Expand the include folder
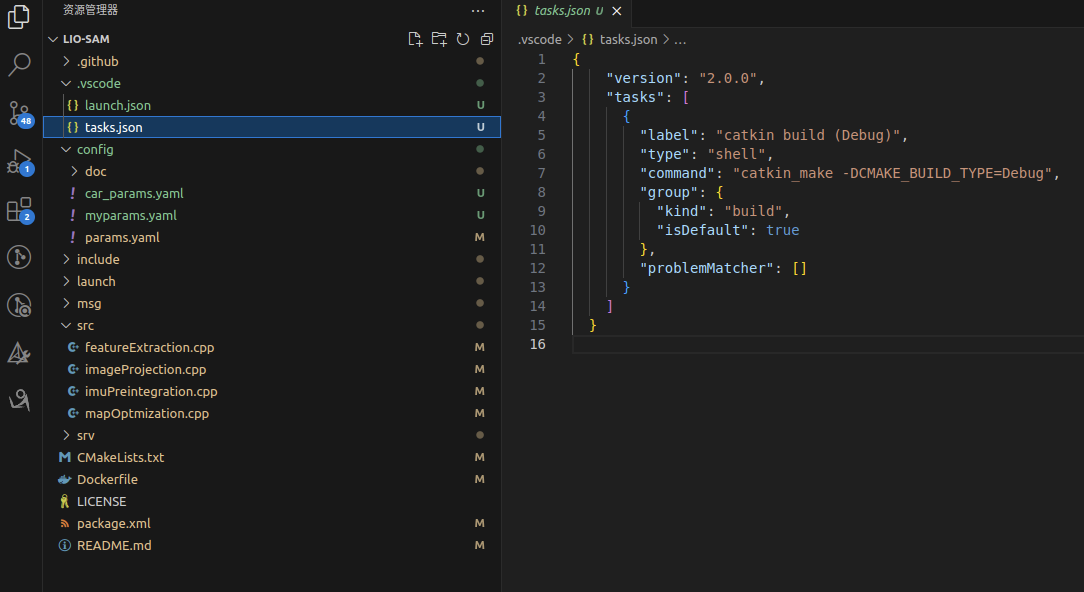 [97, 259]
